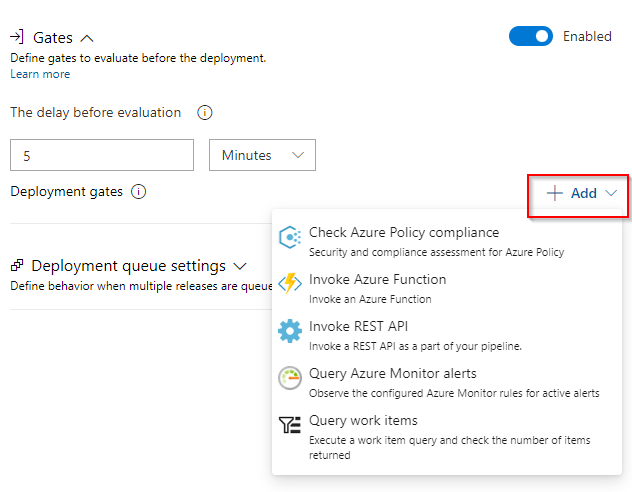Click the delay value input field

point(101,155)
